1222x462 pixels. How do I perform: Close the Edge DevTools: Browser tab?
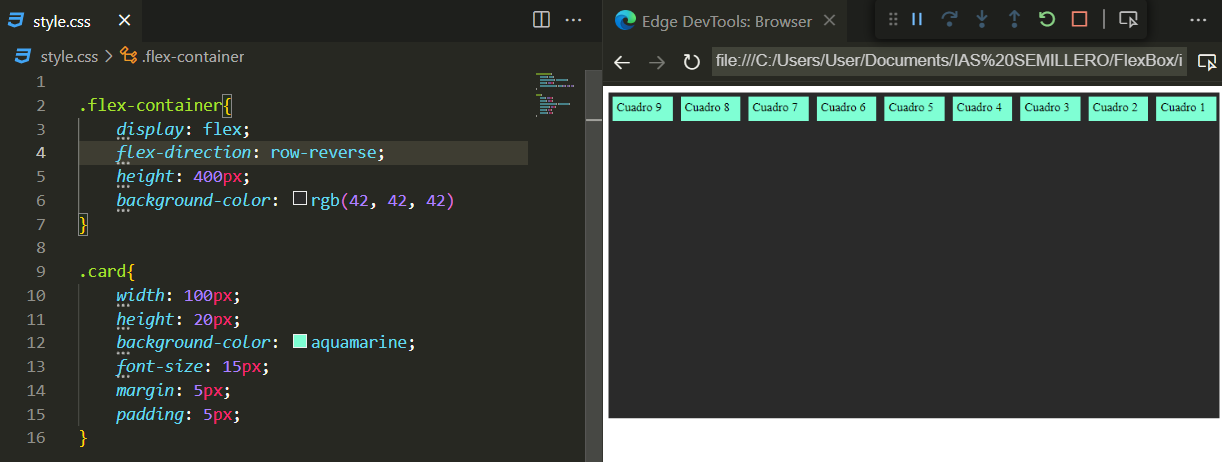829,20
